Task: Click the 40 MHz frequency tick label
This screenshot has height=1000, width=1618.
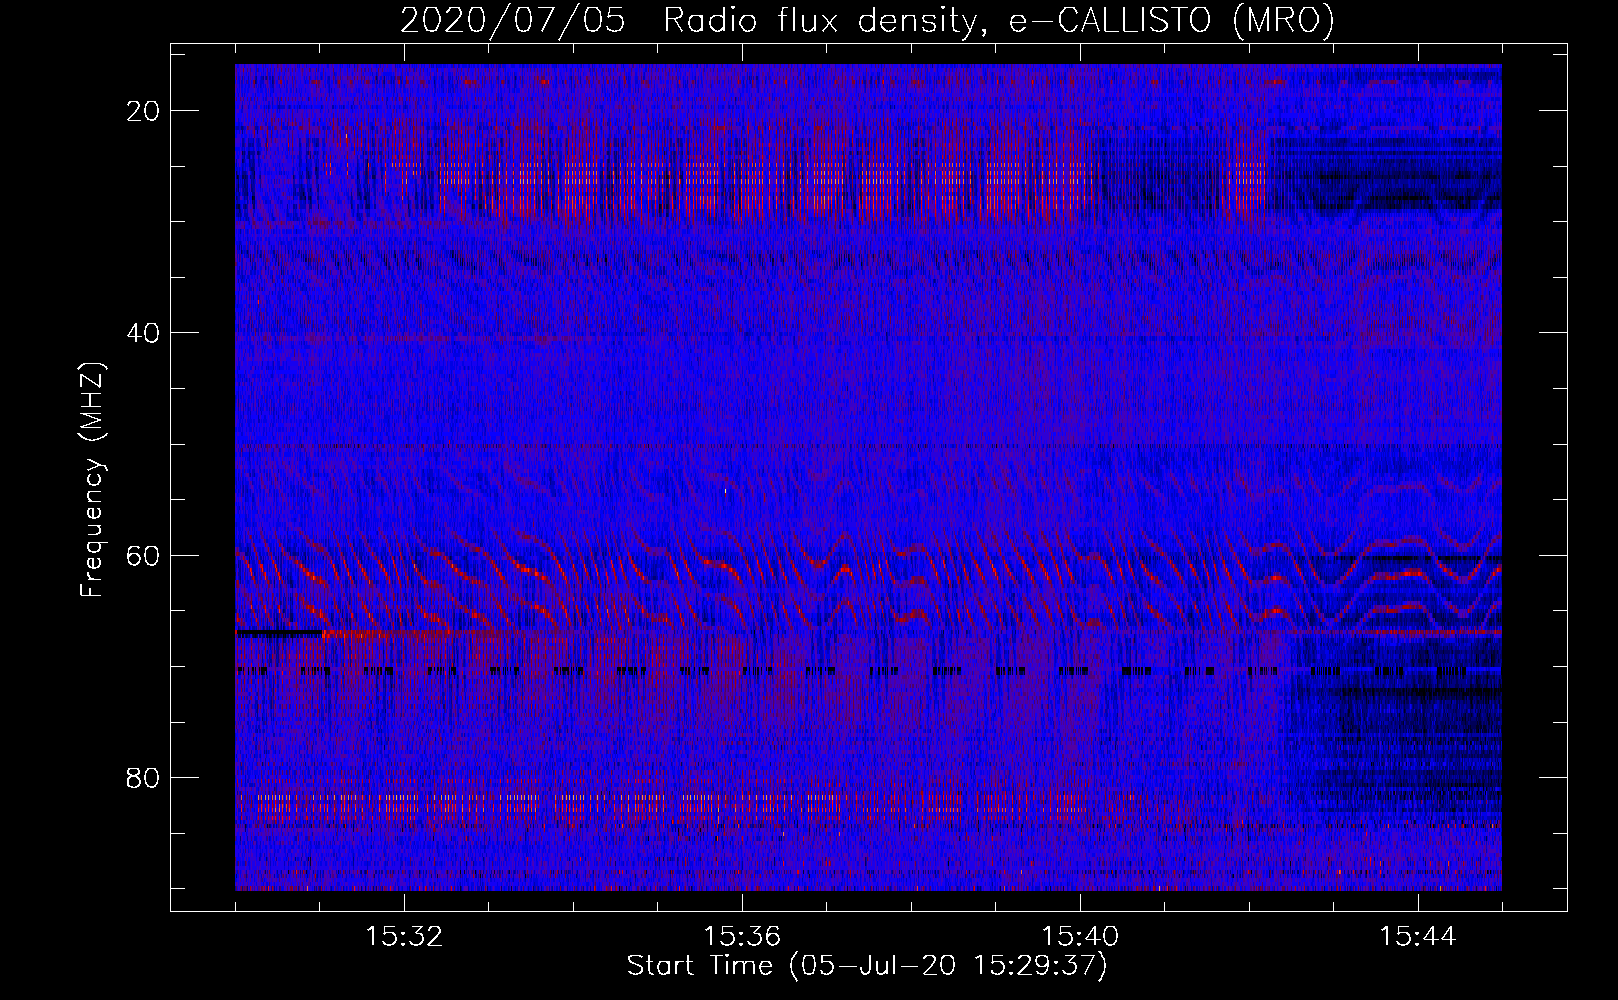Action: 144,333
